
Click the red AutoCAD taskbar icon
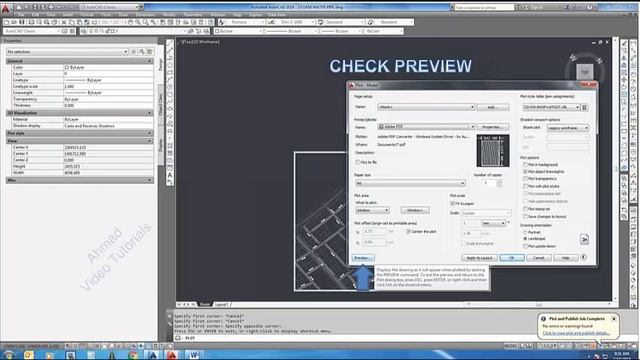172,355
